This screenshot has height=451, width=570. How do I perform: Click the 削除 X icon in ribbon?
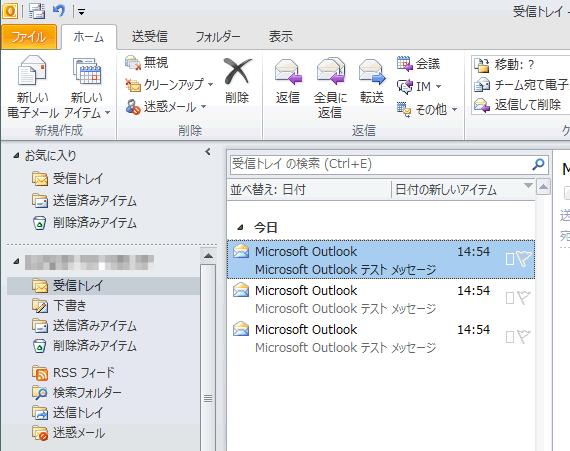(237, 72)
